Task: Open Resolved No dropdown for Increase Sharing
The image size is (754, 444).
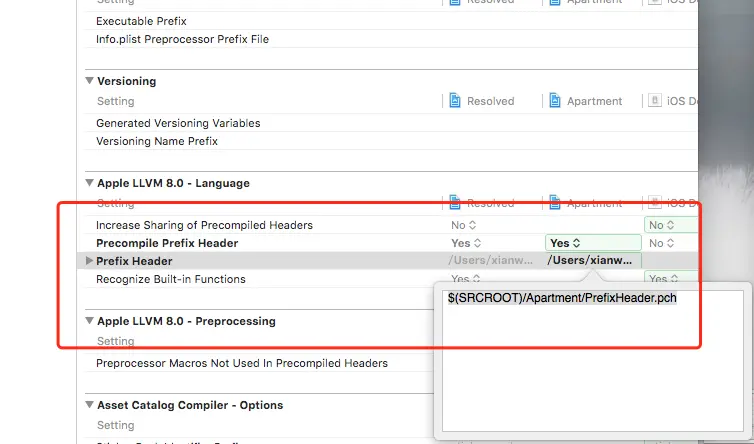Action: pyautogui.click(x=465, y=225)
